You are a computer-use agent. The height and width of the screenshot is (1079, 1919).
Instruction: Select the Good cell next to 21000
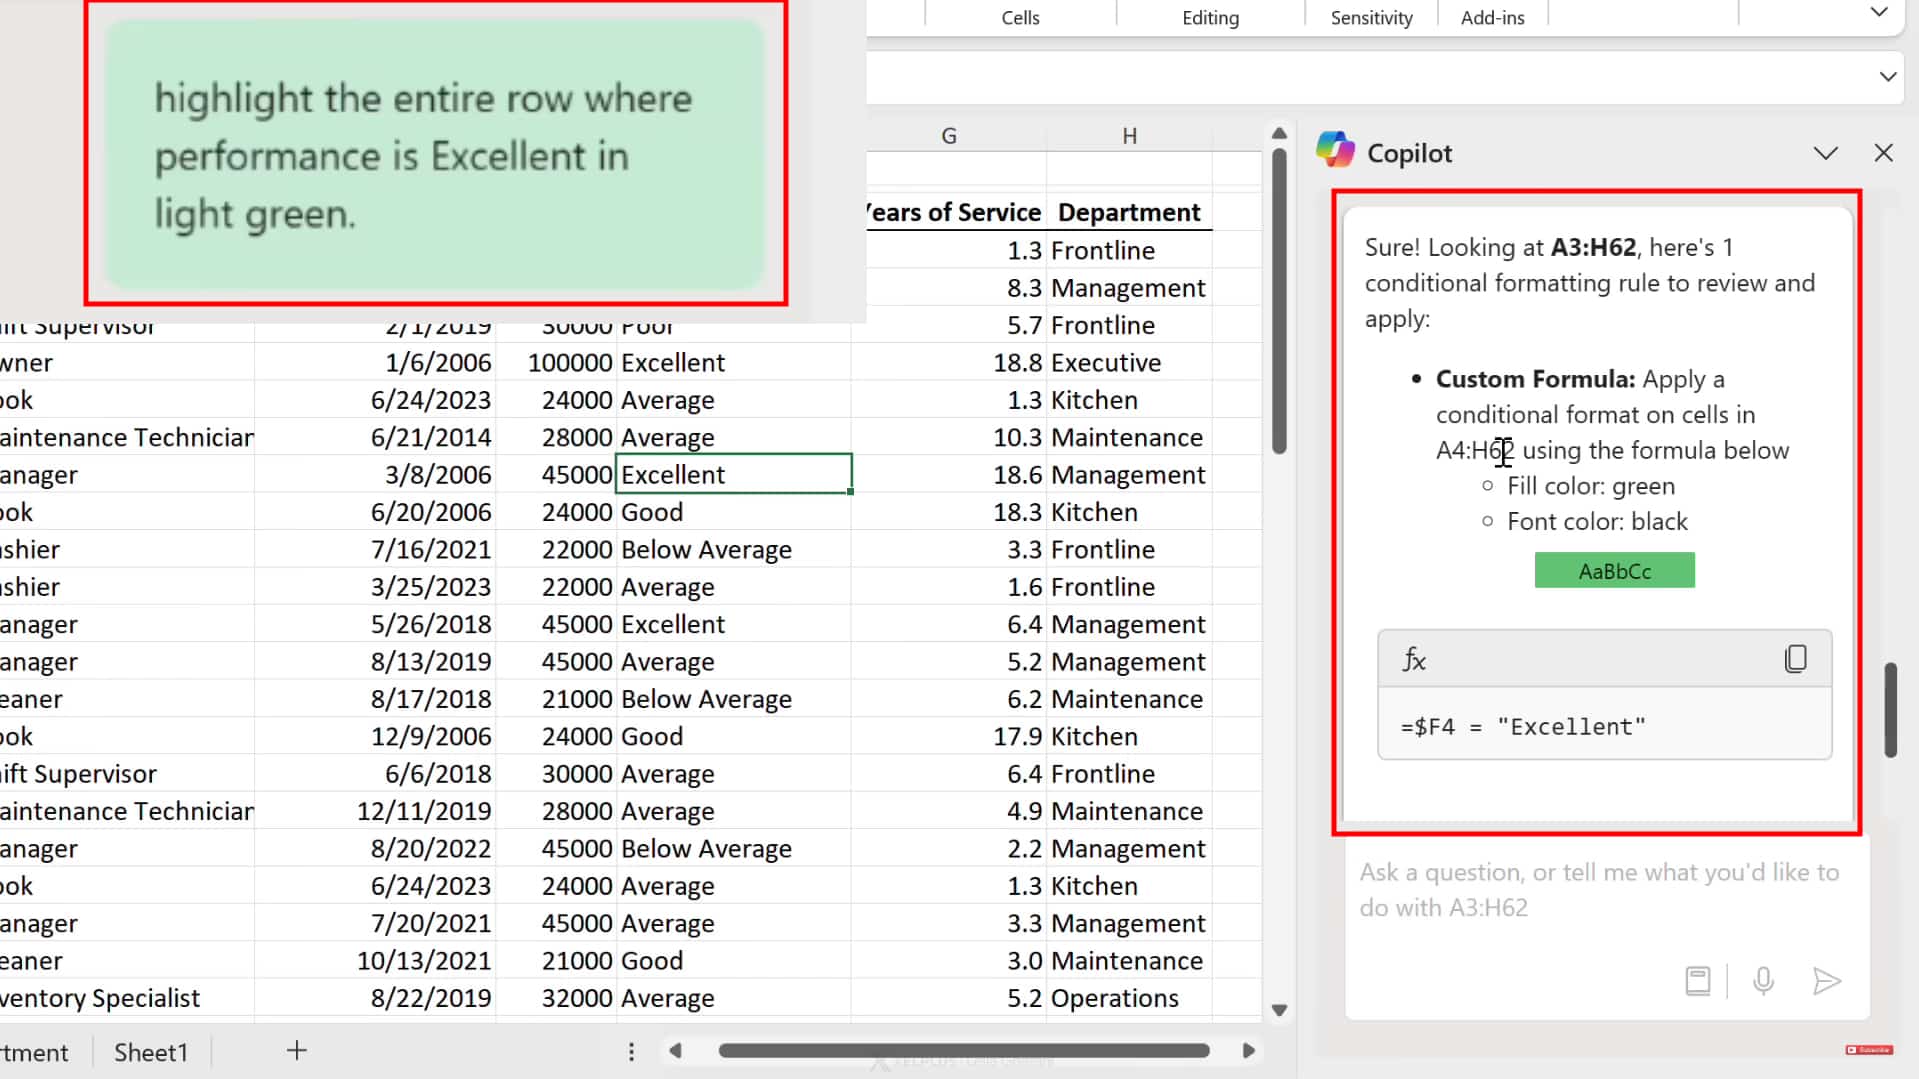pyautogui.click(x=734, y=961)
